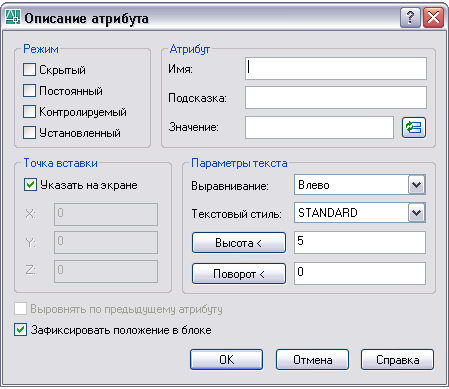Viewport: 449px width, 389px height.
Task: Toggle the Контролируемый checkbox
Action: (29, 112)
